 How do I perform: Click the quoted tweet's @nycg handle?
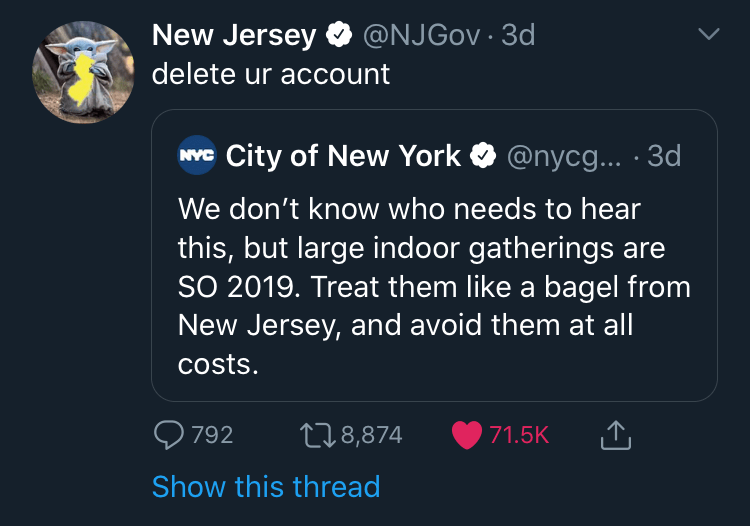point(563,157)
